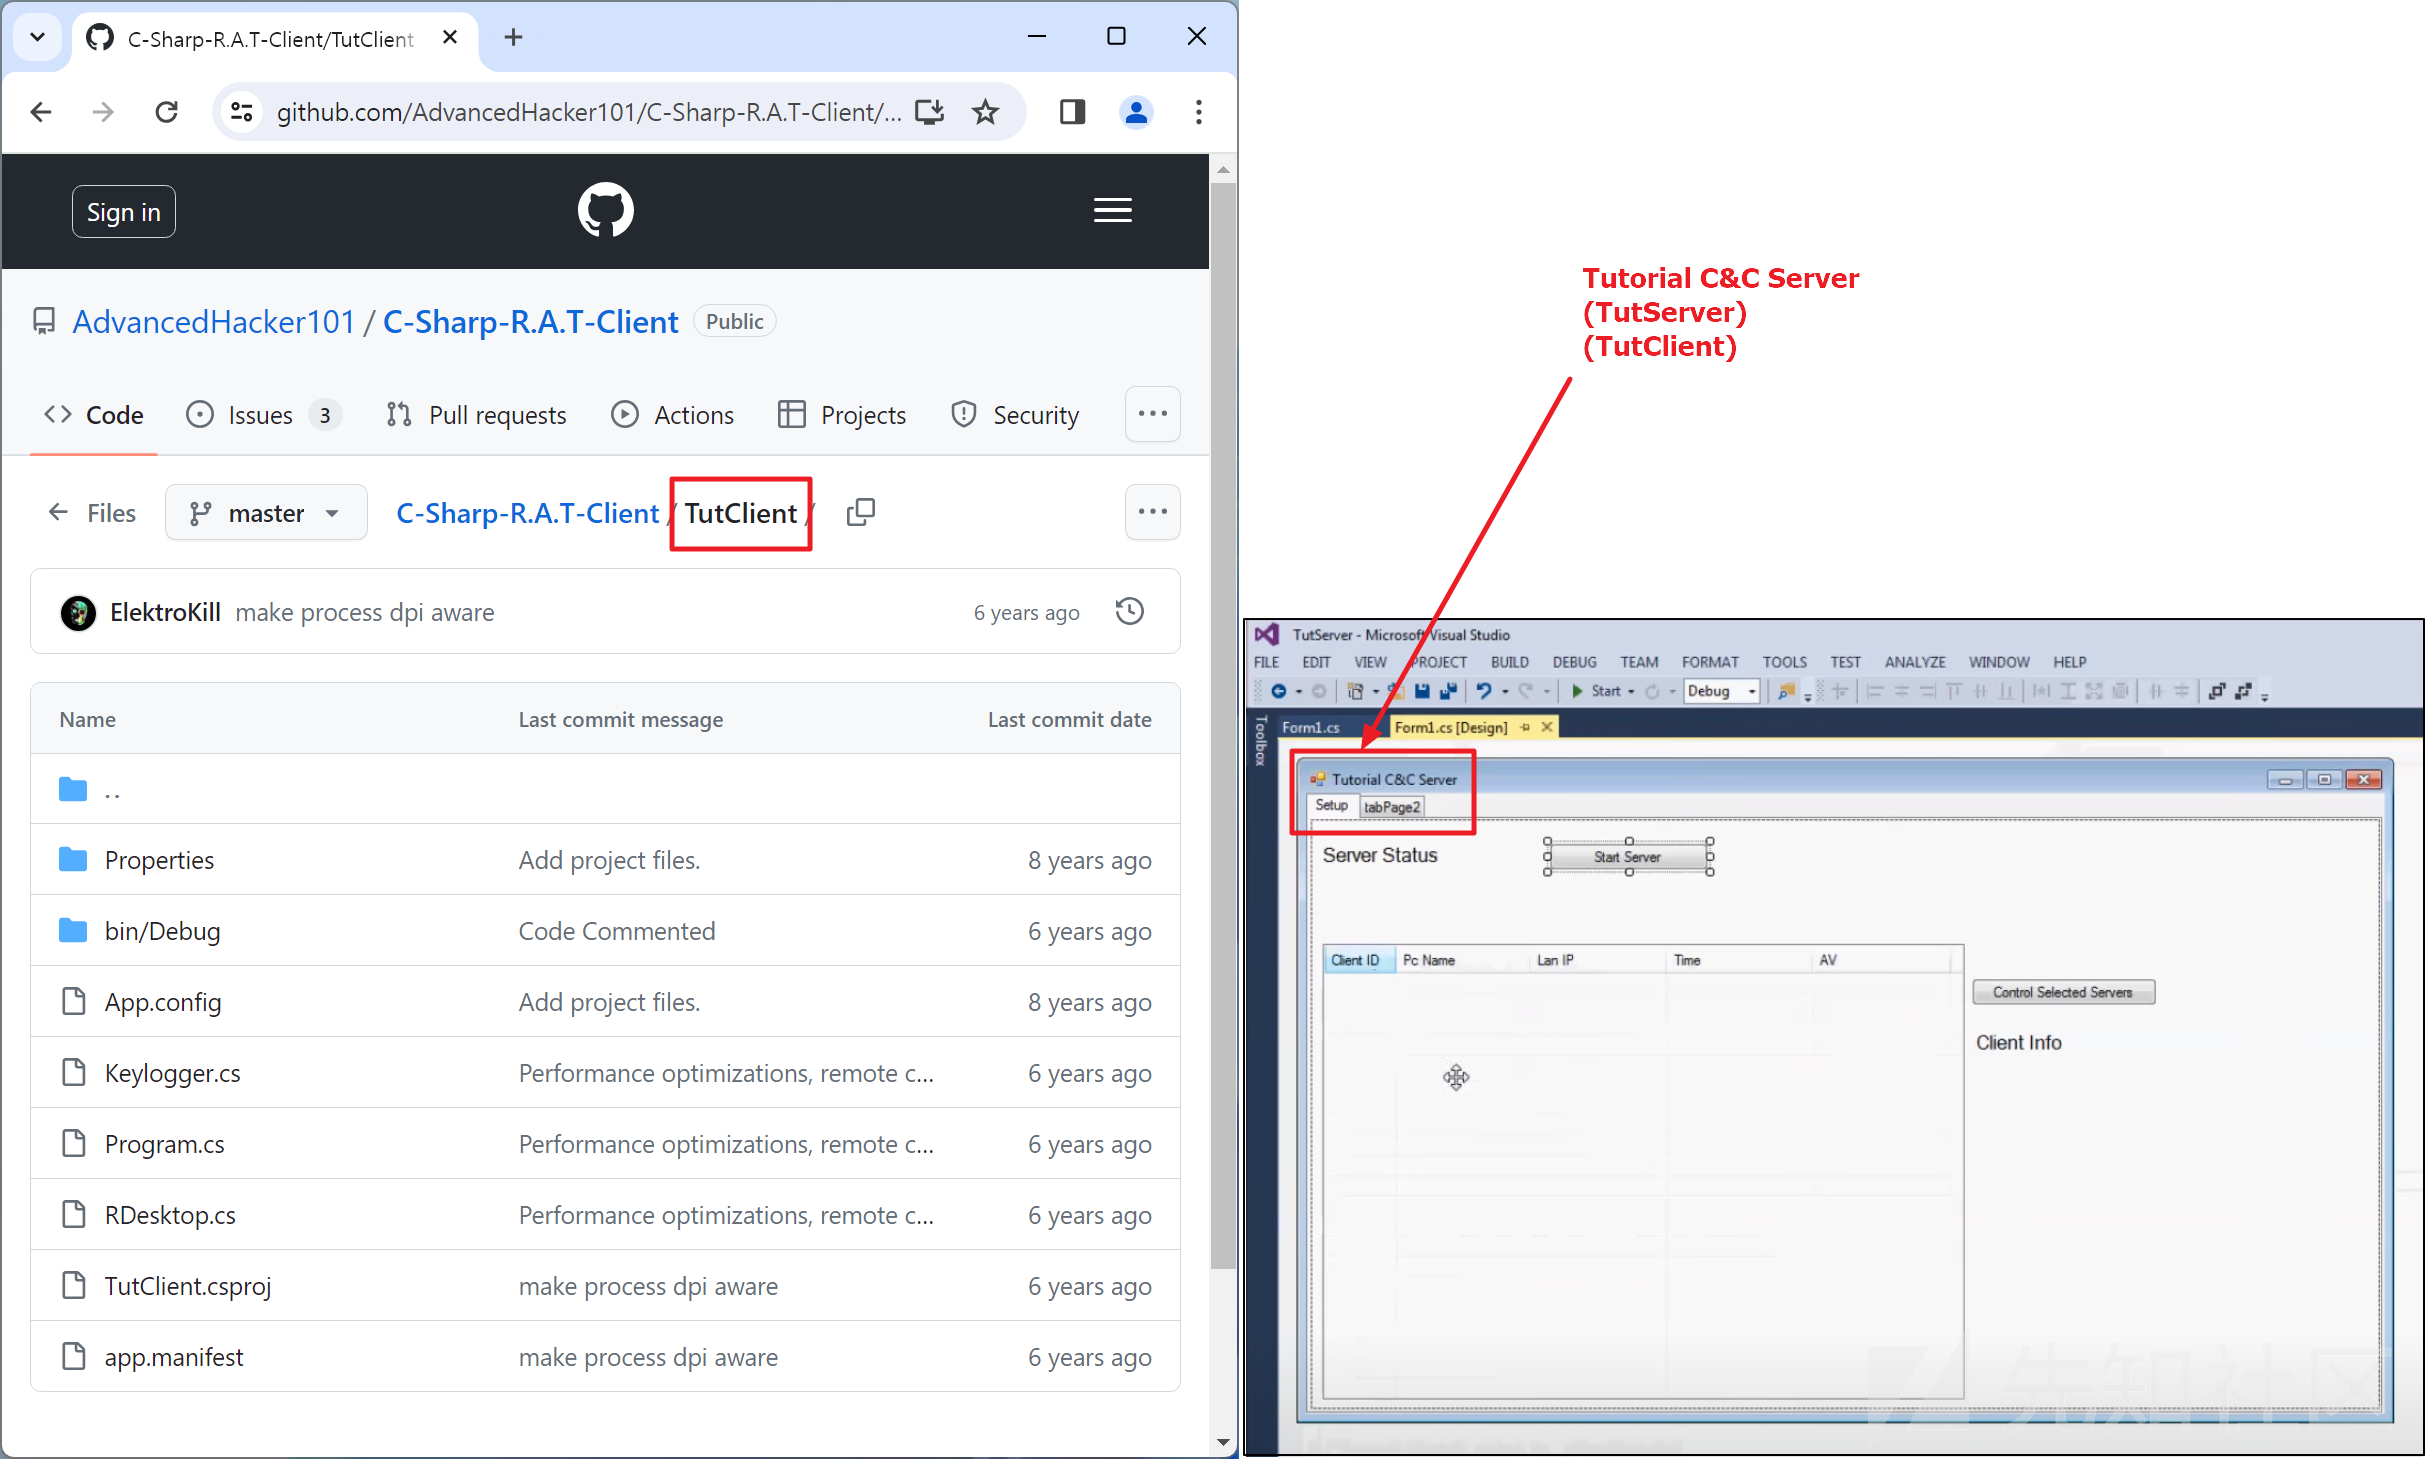
Task: Open commit history clock icon
Action: [x=1129, y=611]
